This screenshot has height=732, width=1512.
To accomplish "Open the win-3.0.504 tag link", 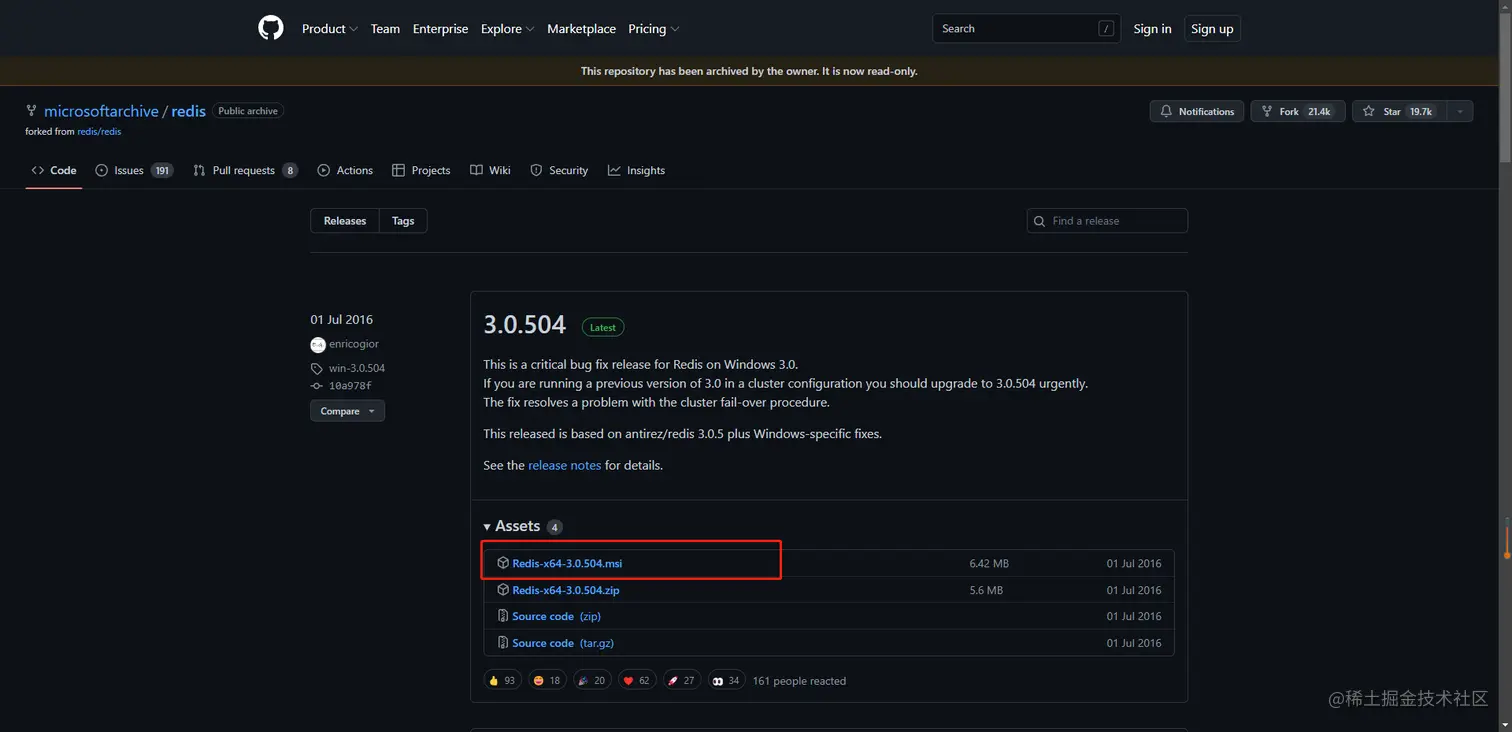I will 357,368.
